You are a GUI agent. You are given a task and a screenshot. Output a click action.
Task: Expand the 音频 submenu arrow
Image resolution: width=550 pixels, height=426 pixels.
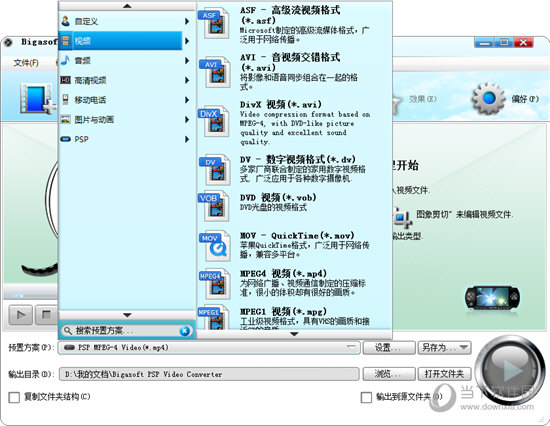[x=187, y=61]
